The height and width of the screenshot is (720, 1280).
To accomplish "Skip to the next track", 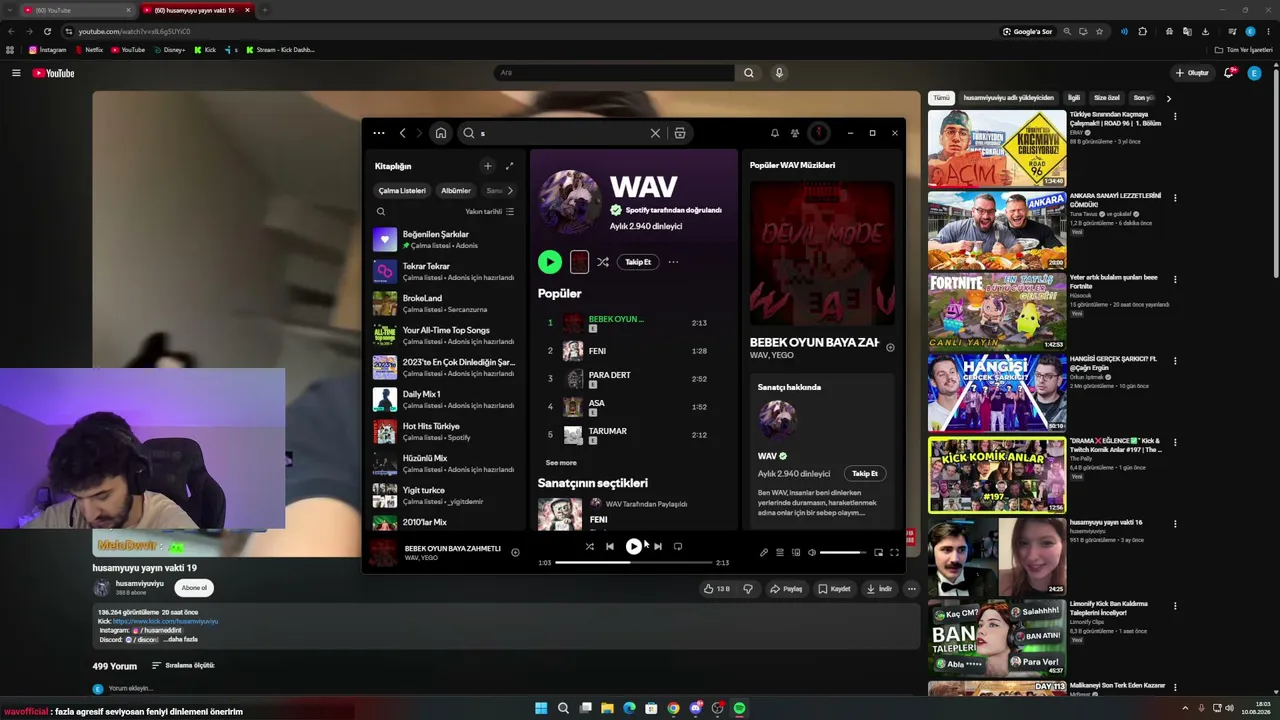I will click(657, 546).
